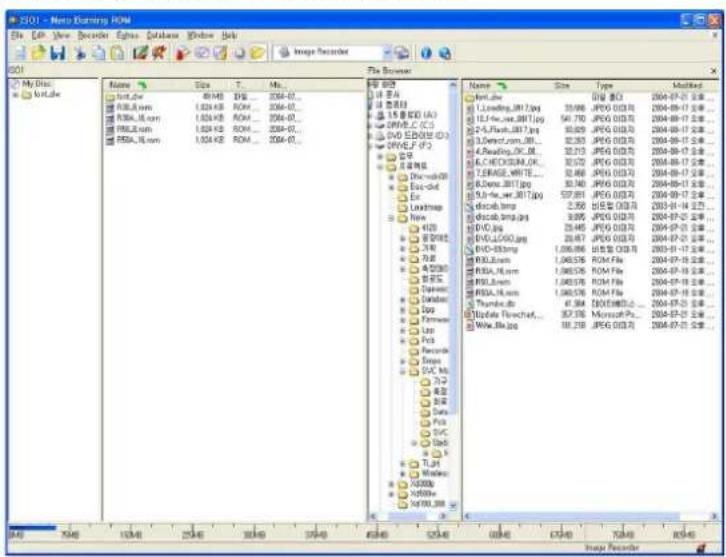
Task: Close the File Browser panel
Action: click(713, 71)
